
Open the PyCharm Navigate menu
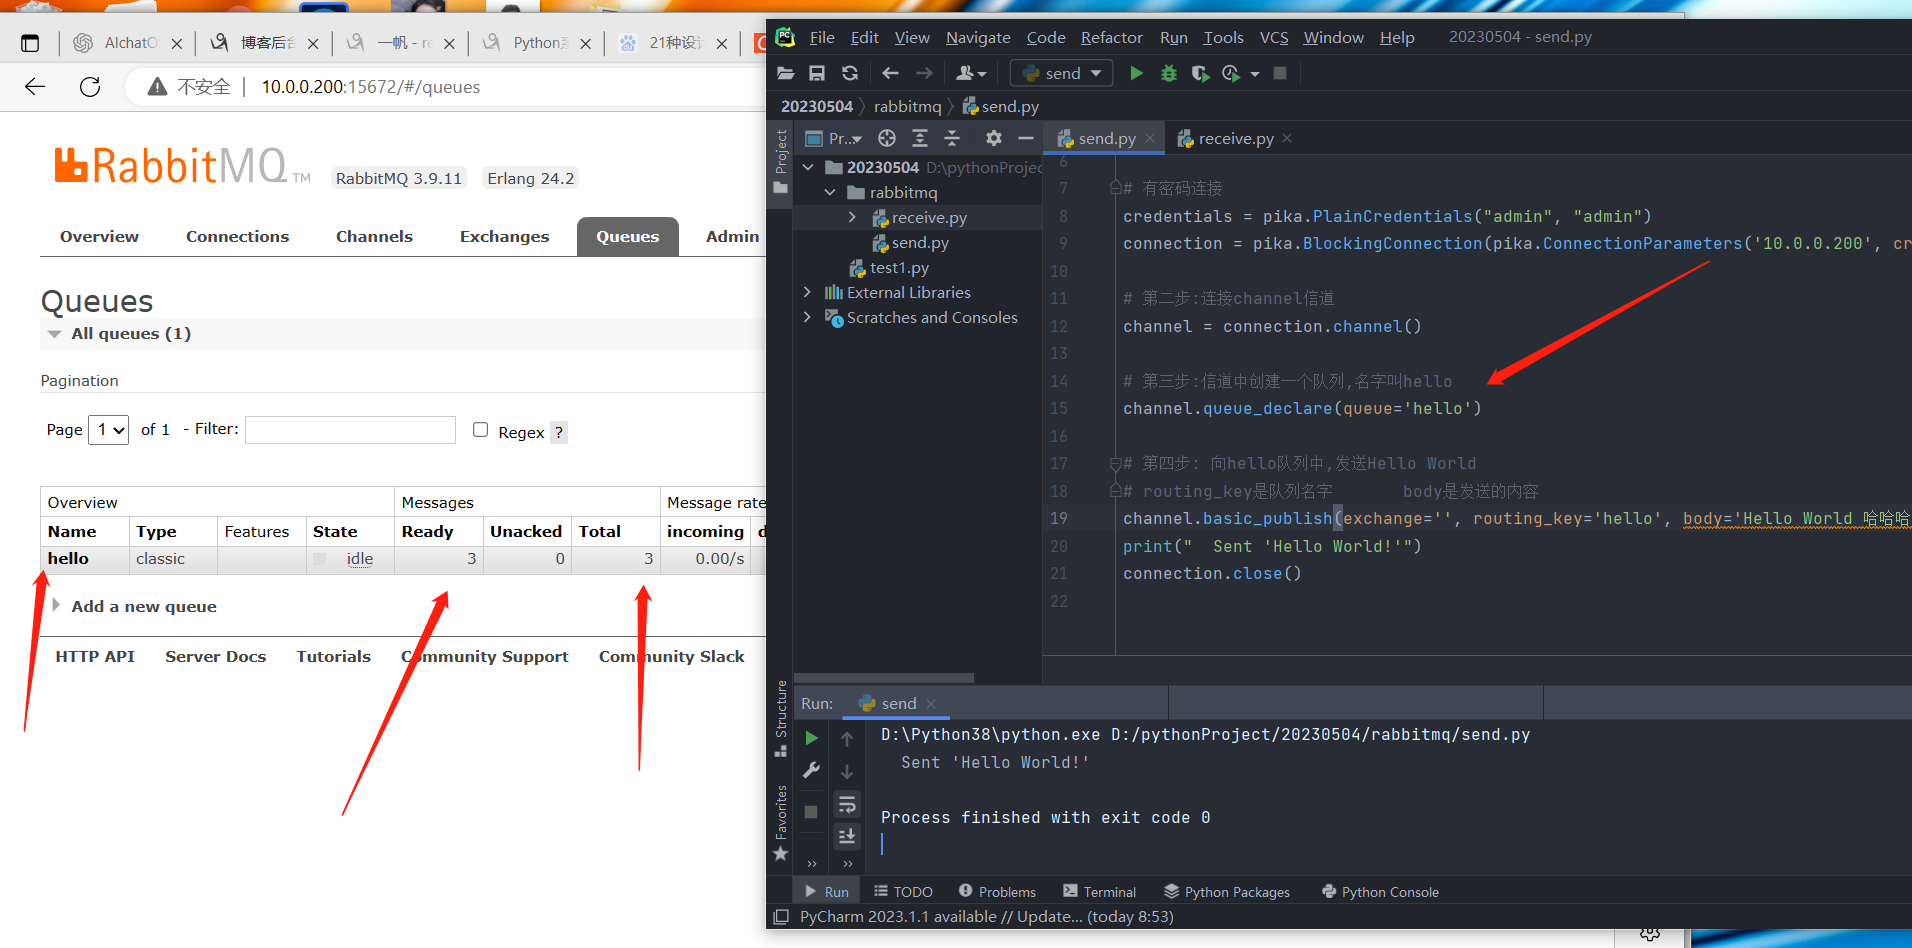click(x=978, y=37)
